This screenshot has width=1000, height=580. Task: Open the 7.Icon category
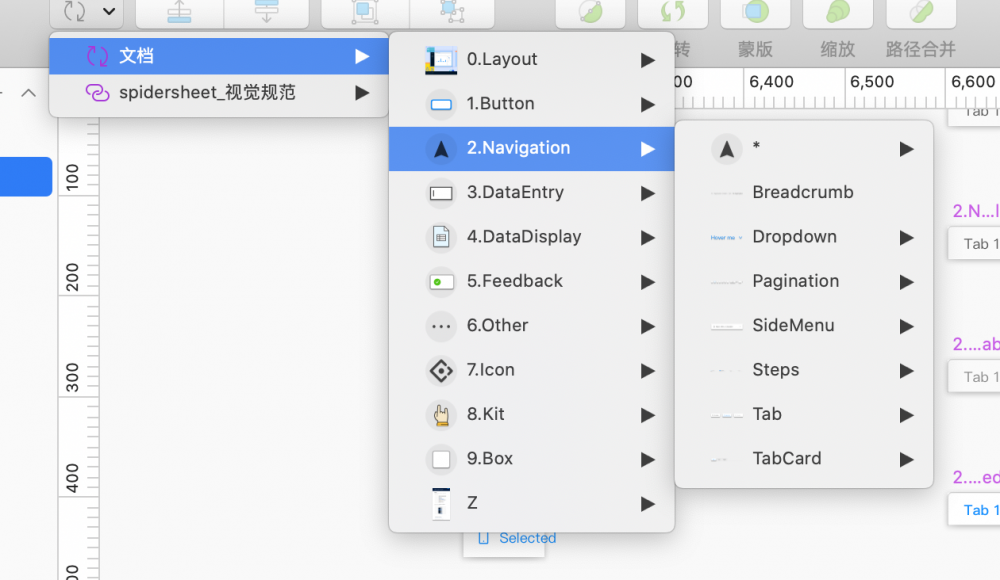[531, 370]
